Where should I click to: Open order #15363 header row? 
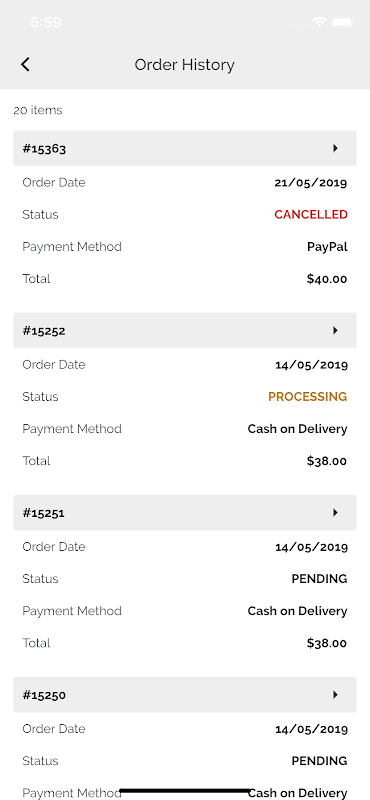pos(185,148)
